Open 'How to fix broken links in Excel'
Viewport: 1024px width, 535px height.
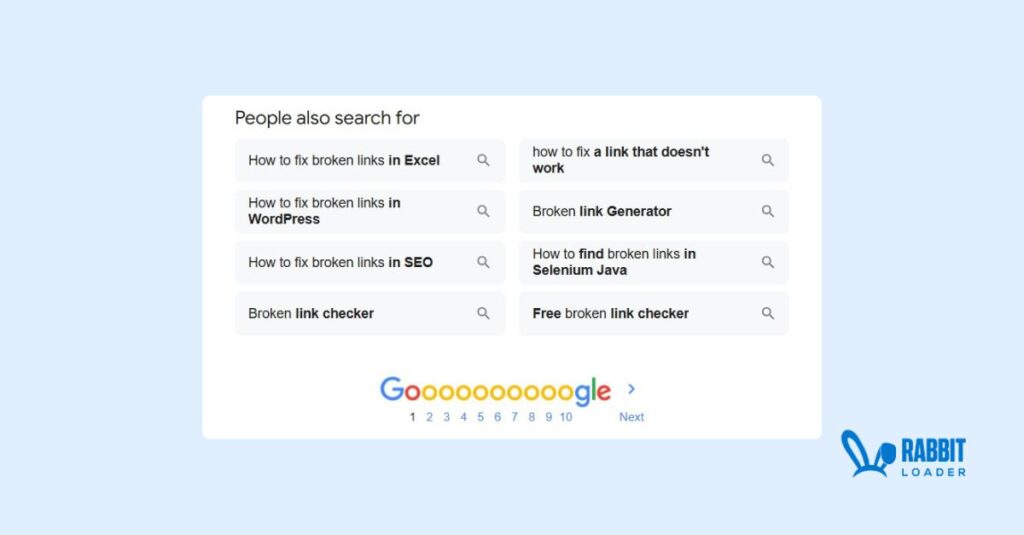click(370, 160)
